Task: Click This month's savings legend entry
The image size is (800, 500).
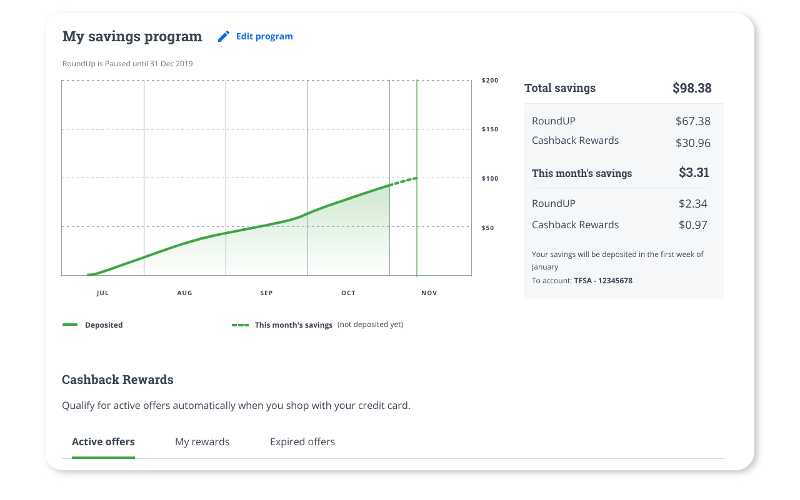Action: click(317, 325)
